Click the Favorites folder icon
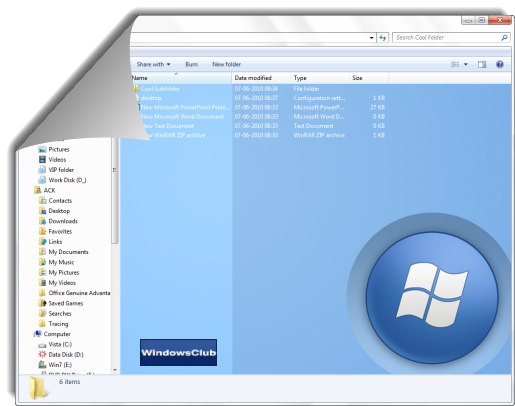The height and width of the screenshot is (406, 515). pos(42,231)
